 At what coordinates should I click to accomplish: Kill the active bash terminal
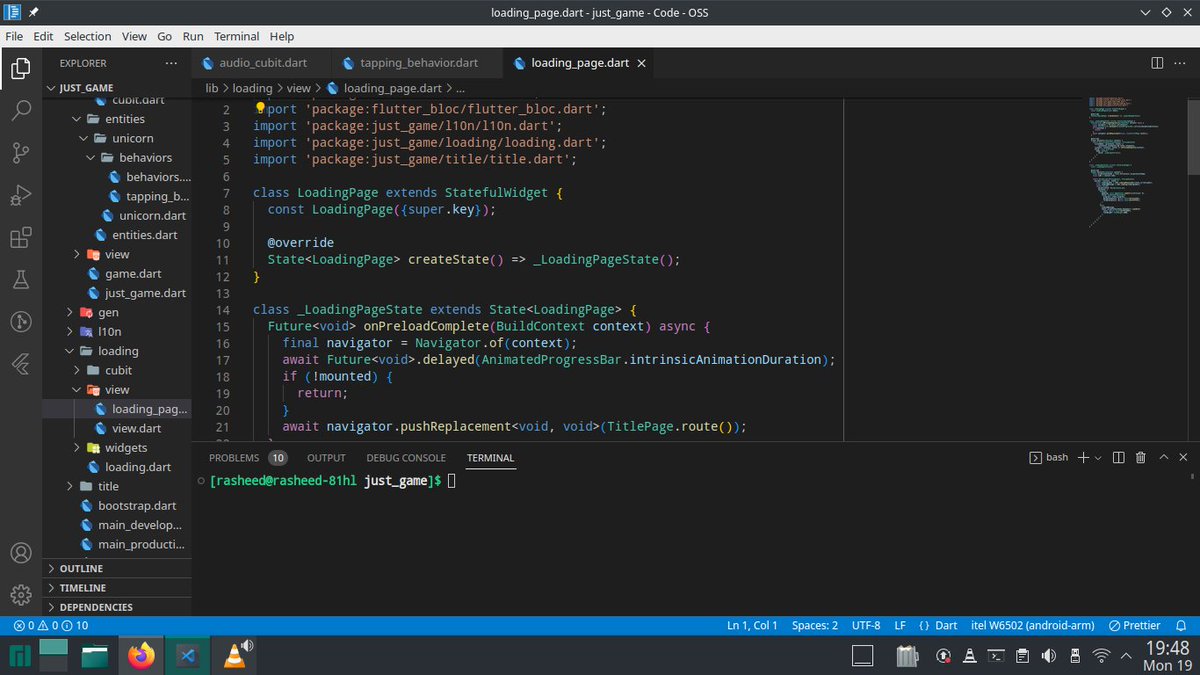[1140, 457]
